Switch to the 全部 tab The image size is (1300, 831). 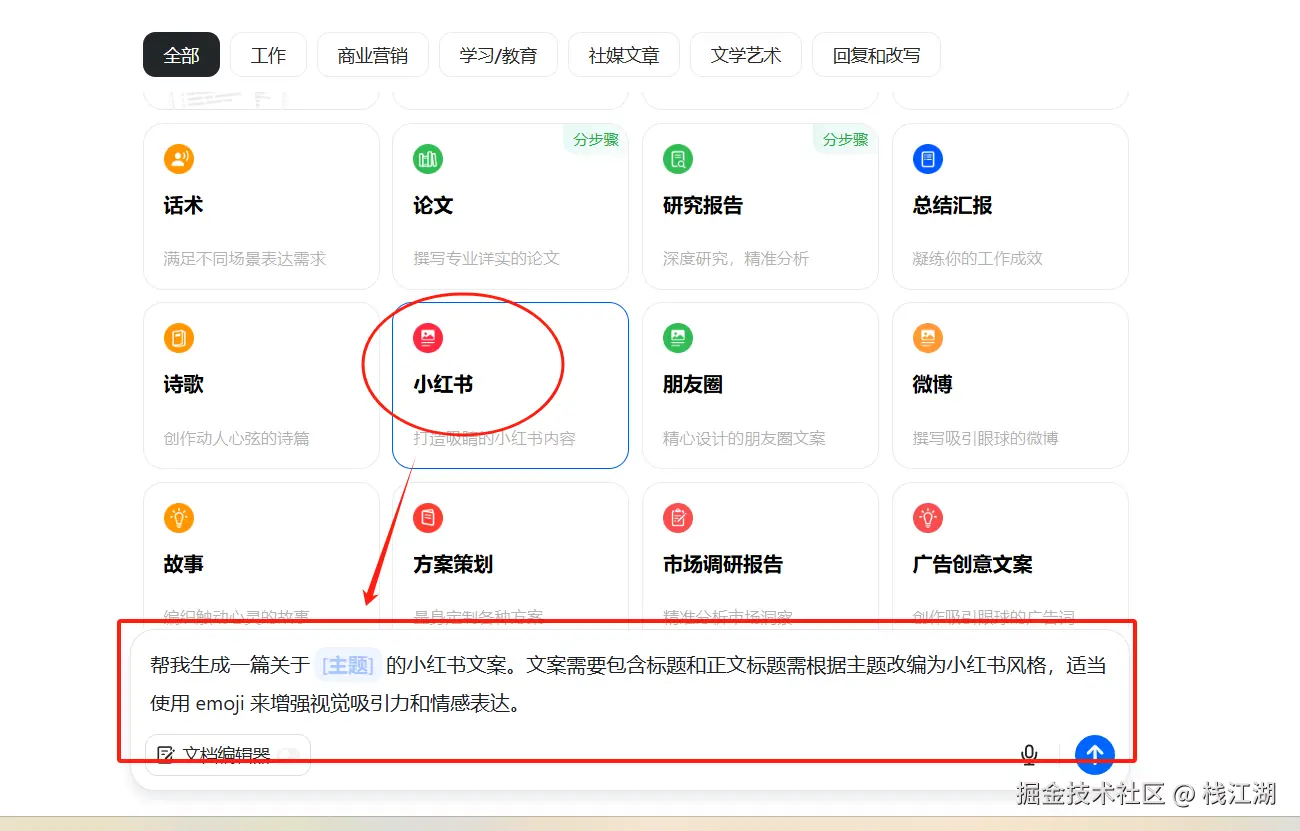pyautogui.click(x=181, y=55)
